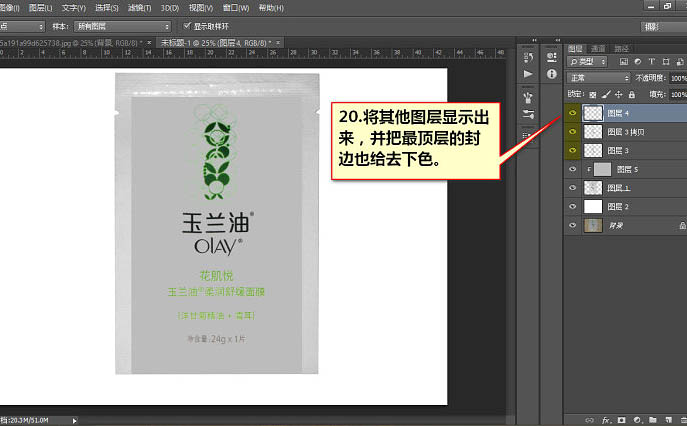Open workspace 摄影 dropdown
Screen dimensions: 687x426
click(663, 27)
